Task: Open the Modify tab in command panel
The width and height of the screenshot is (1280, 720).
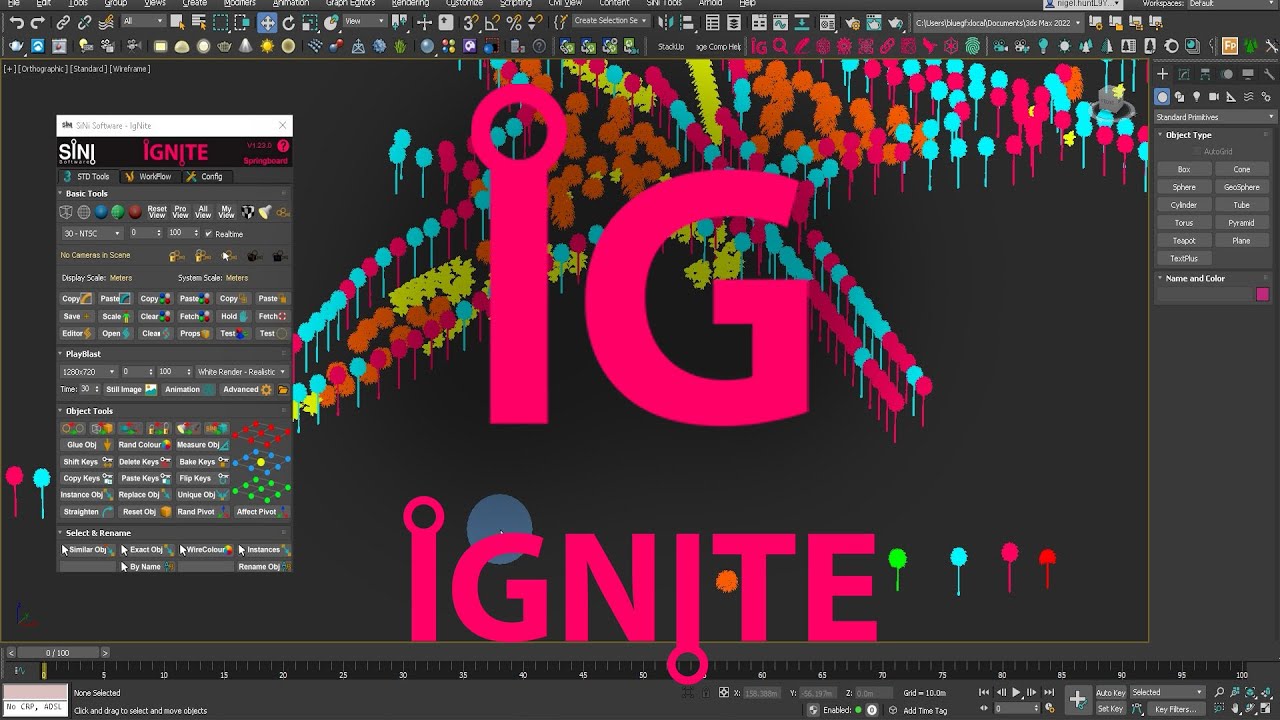Action: coord(1184,75)
